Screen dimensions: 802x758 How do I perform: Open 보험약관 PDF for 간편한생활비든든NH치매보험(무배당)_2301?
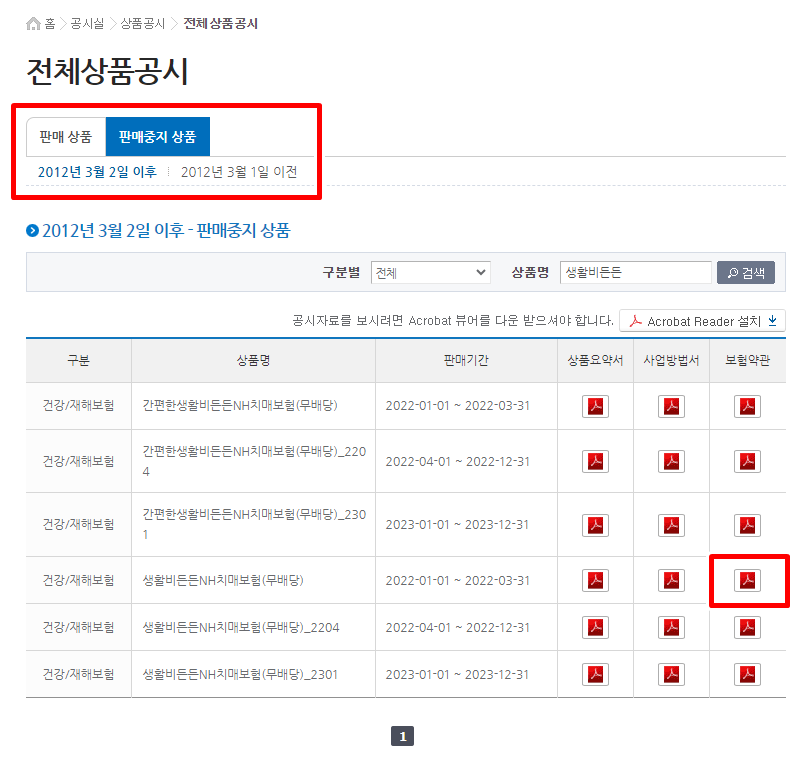(747, 525)
